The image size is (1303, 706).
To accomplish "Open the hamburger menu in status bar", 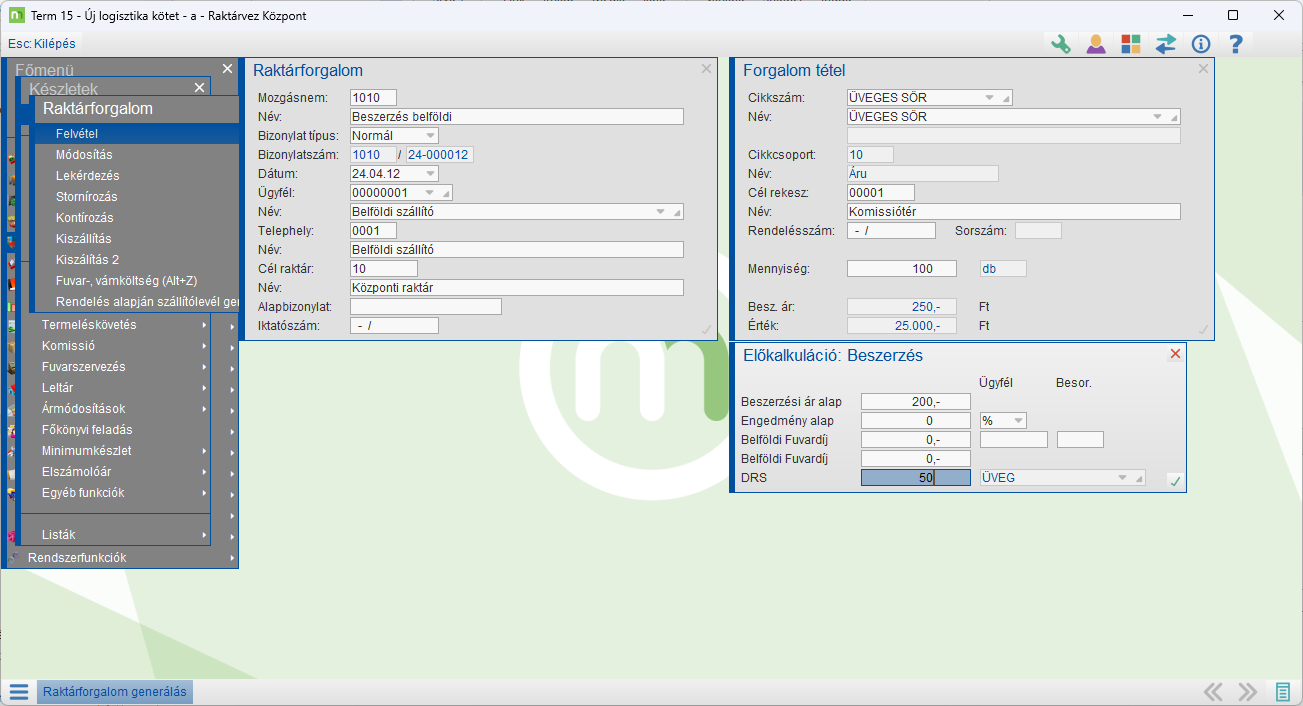I will pyautogui.click(x=18, y=692).
